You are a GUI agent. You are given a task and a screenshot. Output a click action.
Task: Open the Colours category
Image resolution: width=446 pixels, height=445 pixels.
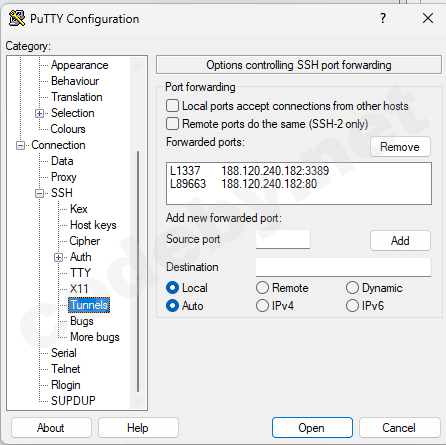coord(68,129)
